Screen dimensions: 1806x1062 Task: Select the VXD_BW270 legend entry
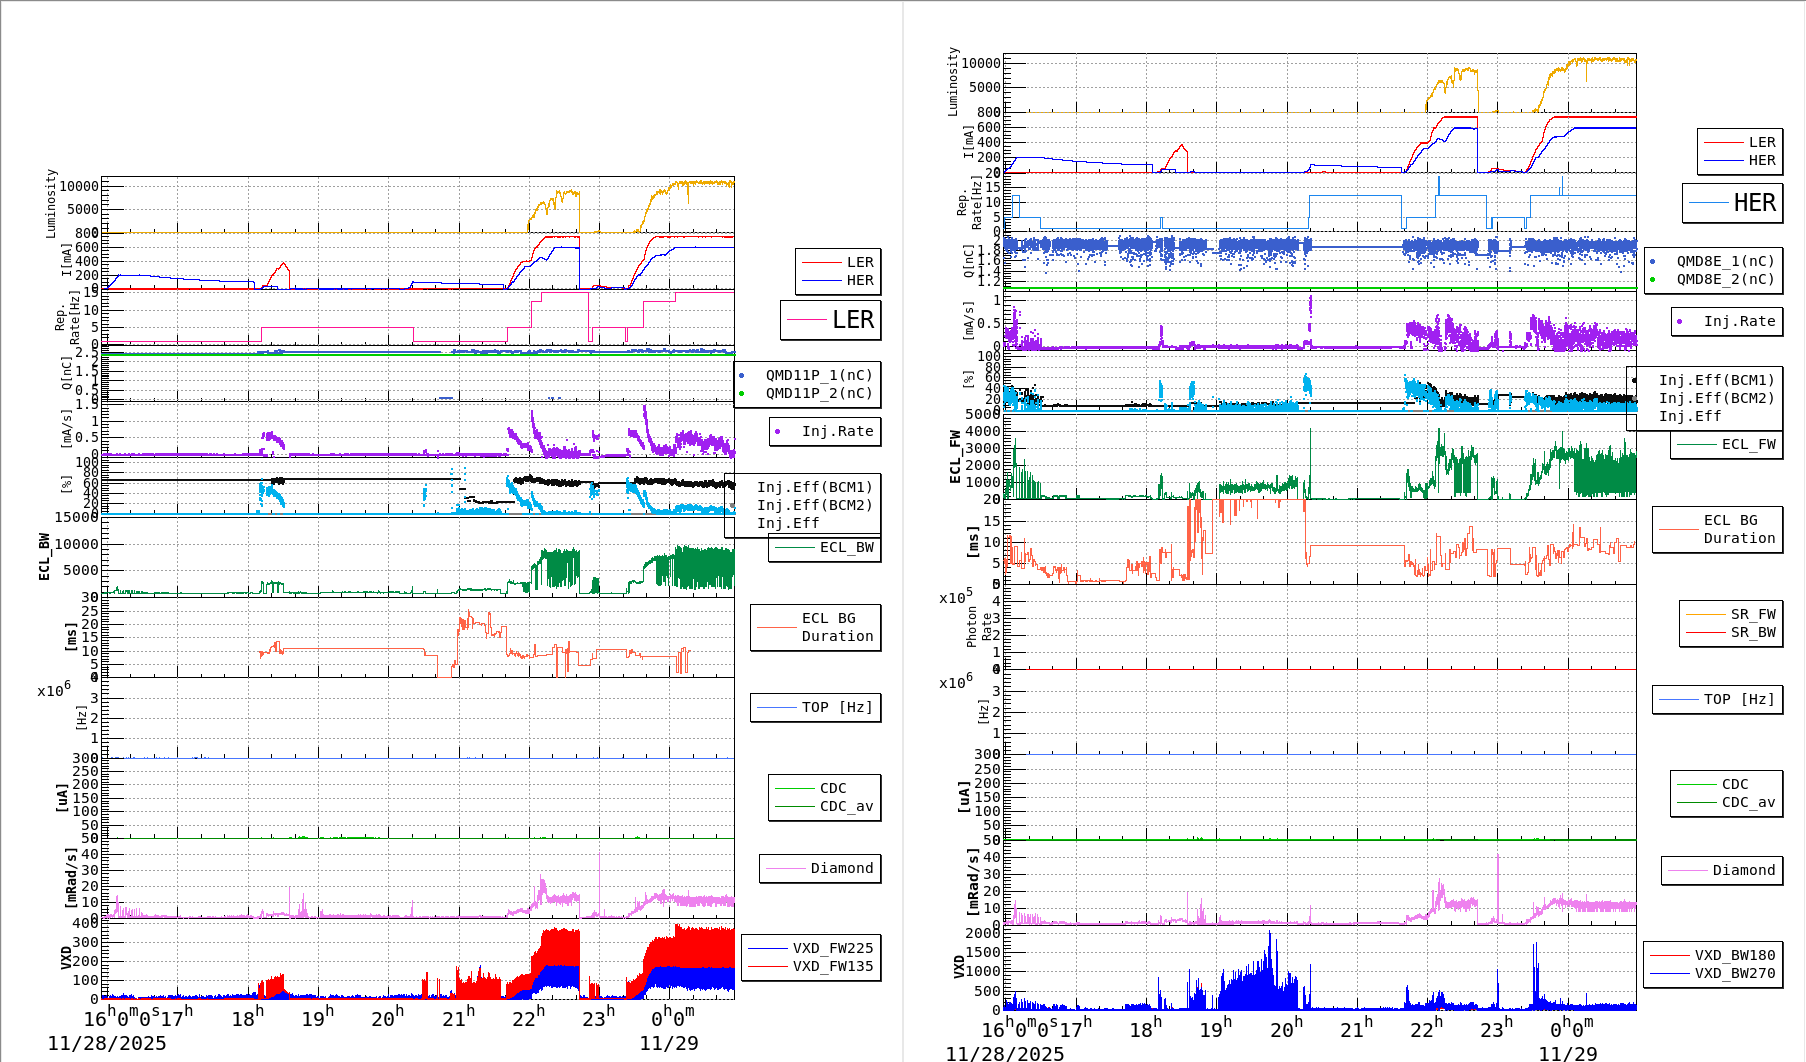(x=1734, y=973)
